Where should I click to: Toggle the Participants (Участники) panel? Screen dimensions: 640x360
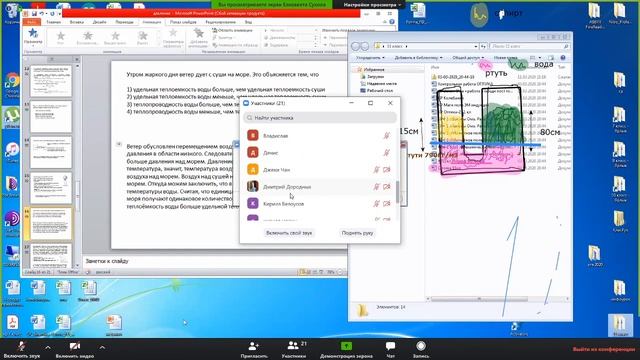[x=294, y=350]
